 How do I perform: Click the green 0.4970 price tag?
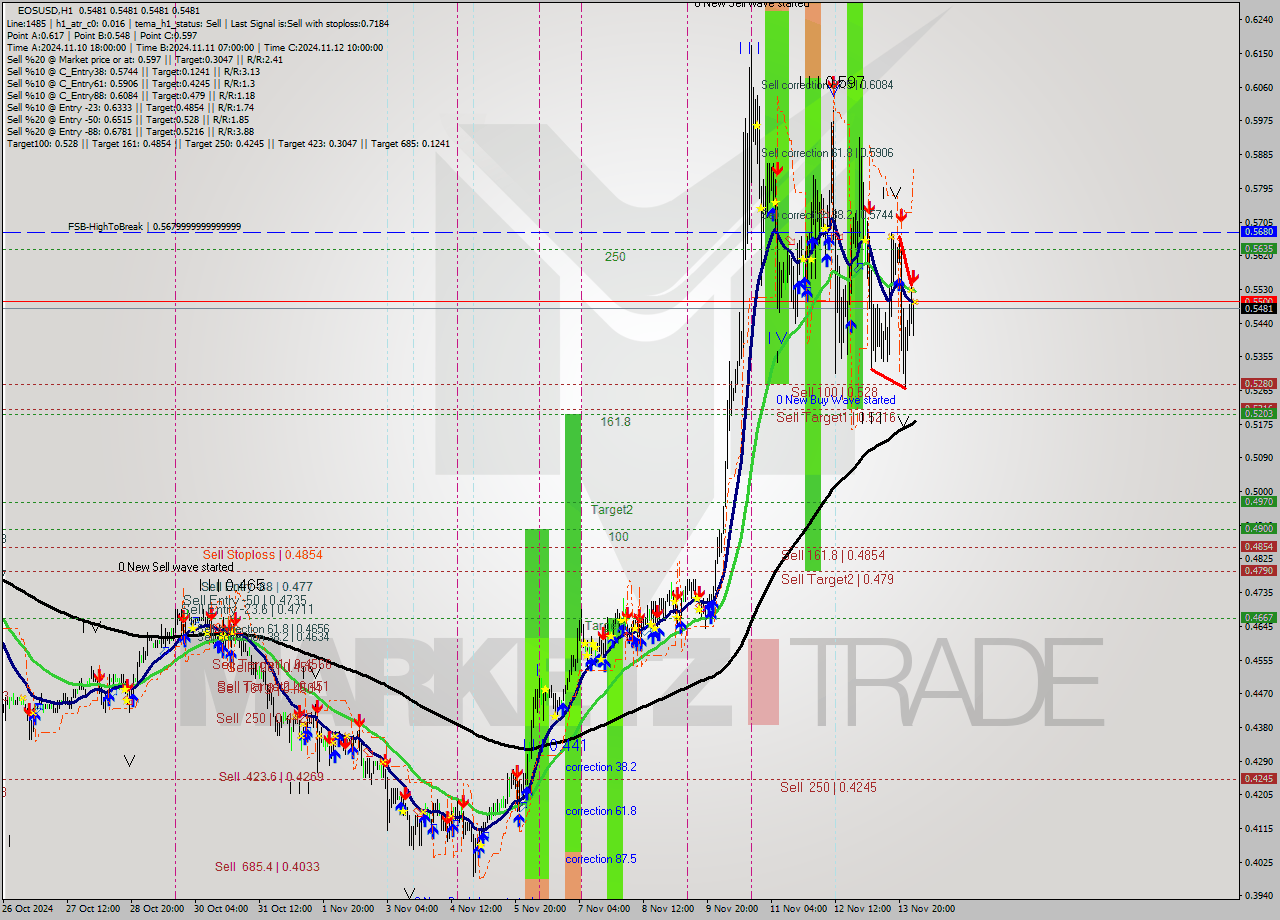coord(1257,502)
